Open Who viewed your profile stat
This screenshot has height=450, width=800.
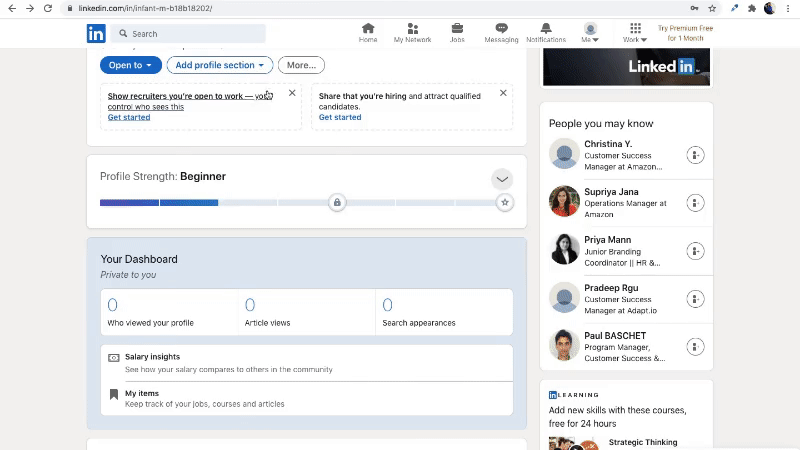click(x=169, y=312)
